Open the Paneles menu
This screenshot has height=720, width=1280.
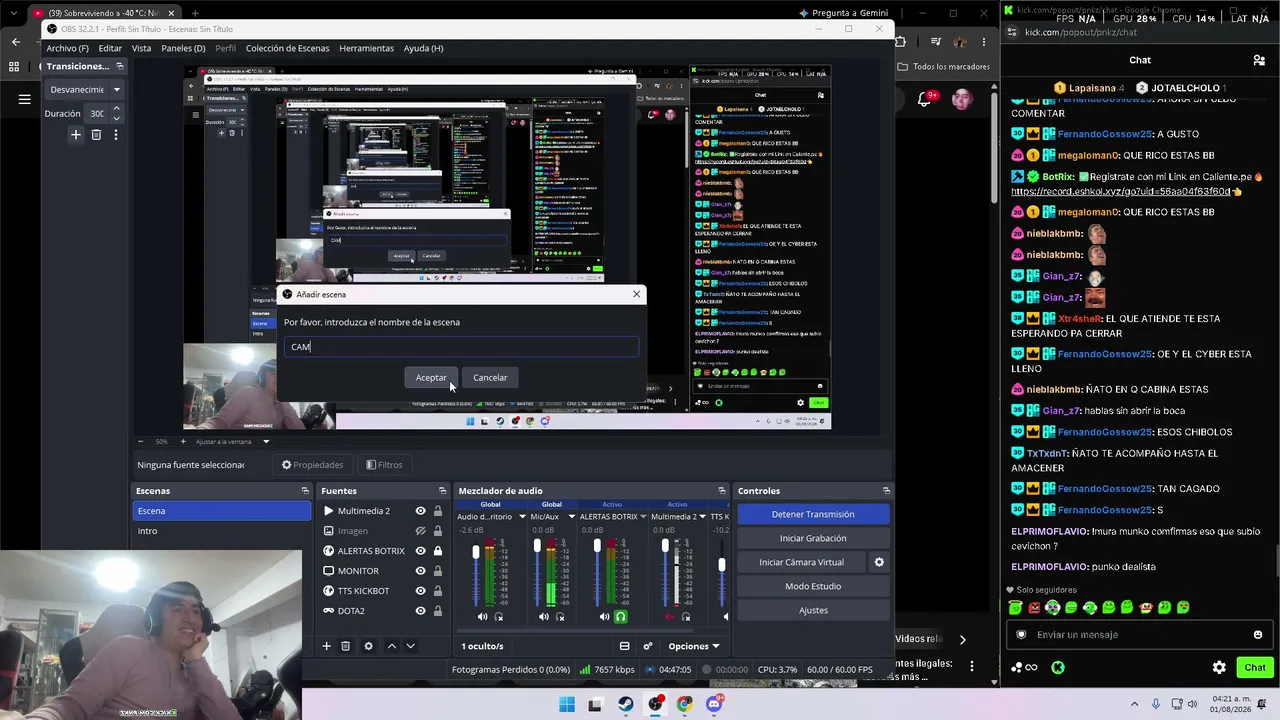click(183, 48)
